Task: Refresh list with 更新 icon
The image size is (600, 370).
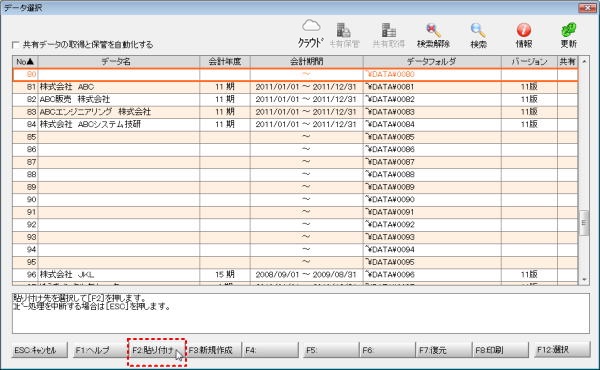Action: click(569, 35)
